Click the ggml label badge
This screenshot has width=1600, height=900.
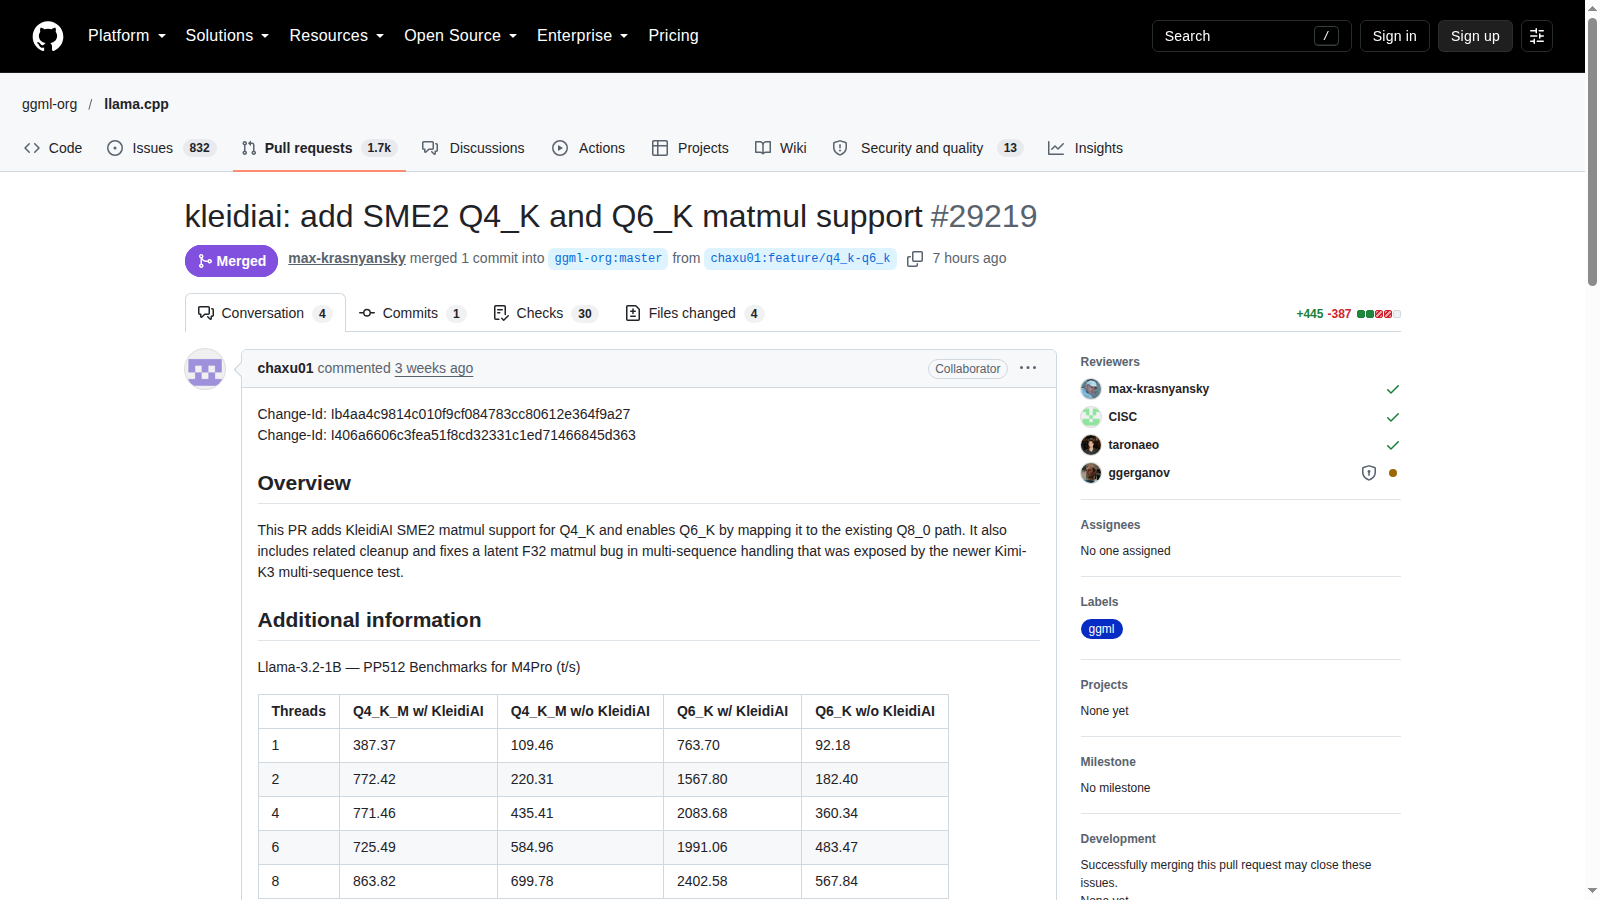(x=1101, y=629)
